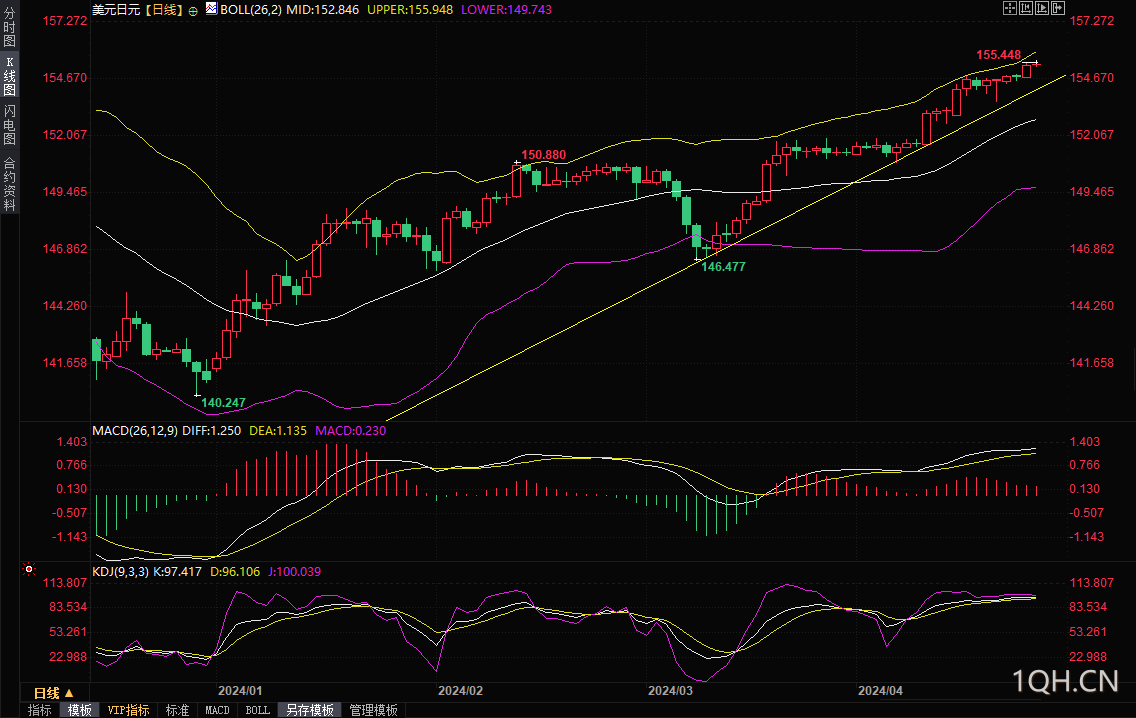Select the 指标 tab
1136x718 pixels.
[x=40, y=710]
